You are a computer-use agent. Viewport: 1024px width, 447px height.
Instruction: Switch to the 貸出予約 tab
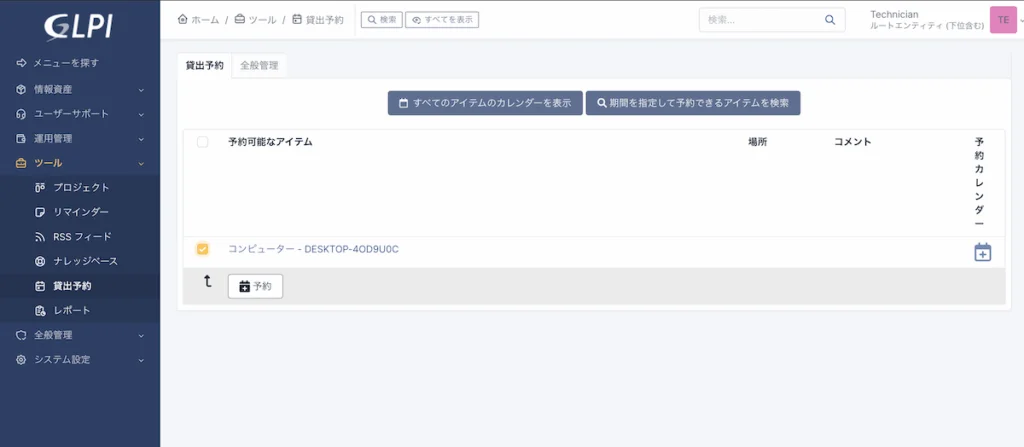point(204,65)
